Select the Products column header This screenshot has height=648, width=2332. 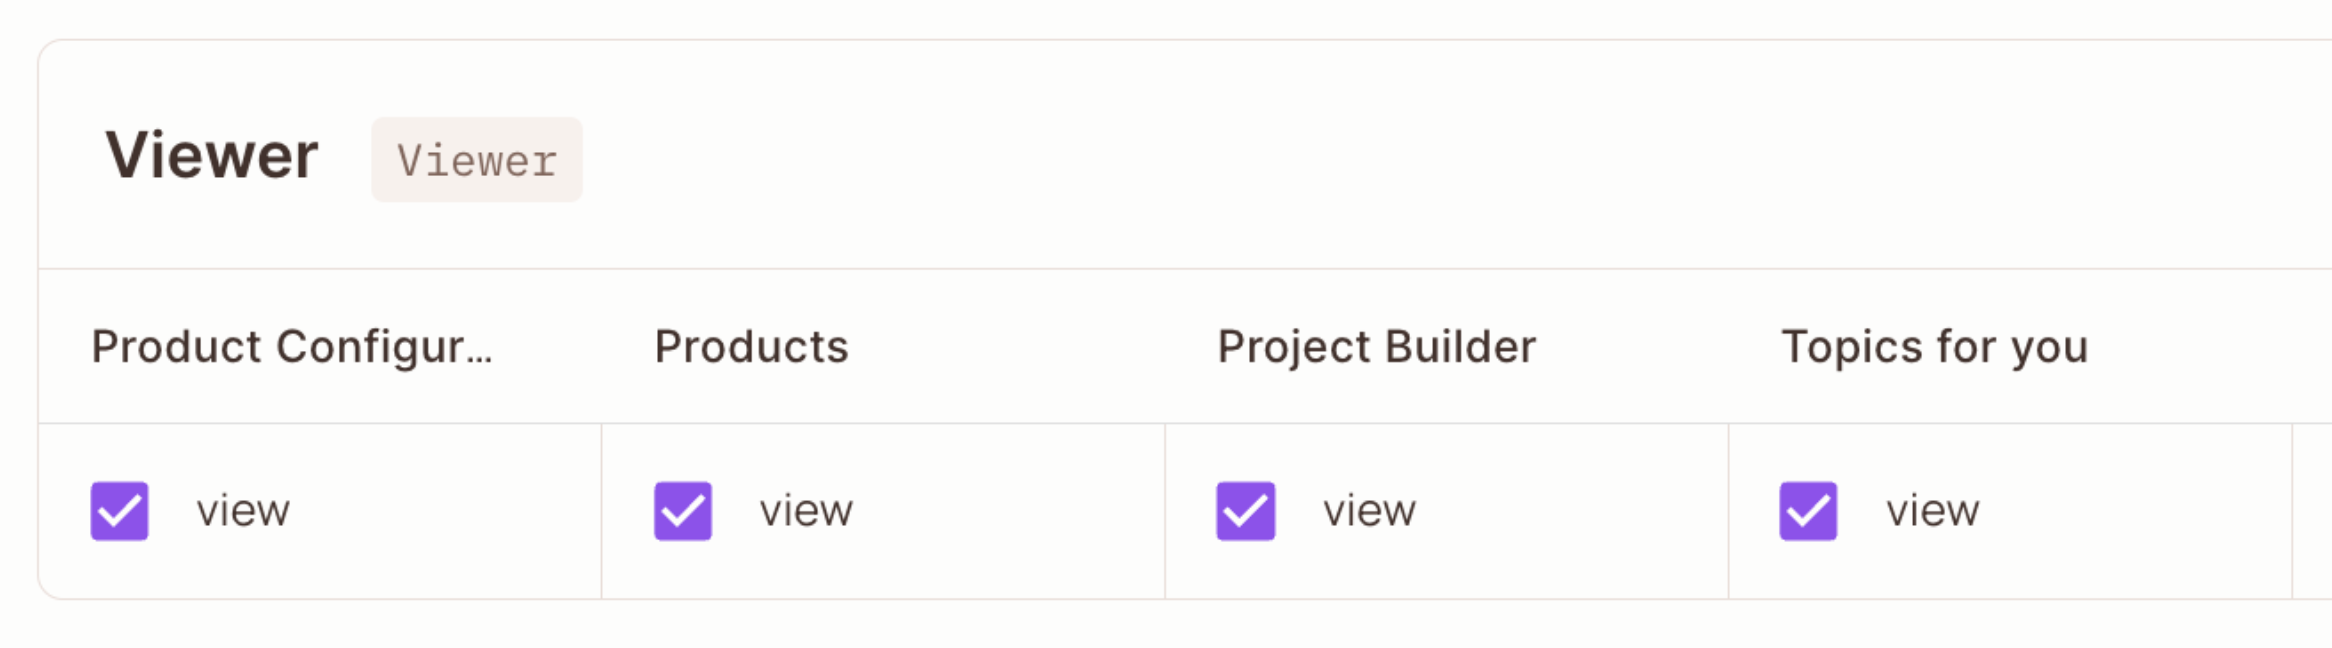click(x=751, y=347)
